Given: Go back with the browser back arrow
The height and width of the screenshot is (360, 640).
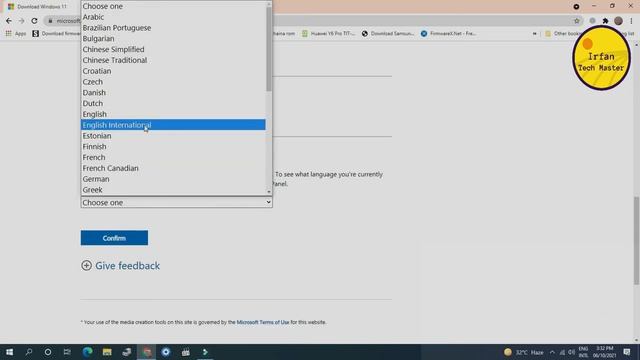Looking at the screenshot, I should pos(9,21).
